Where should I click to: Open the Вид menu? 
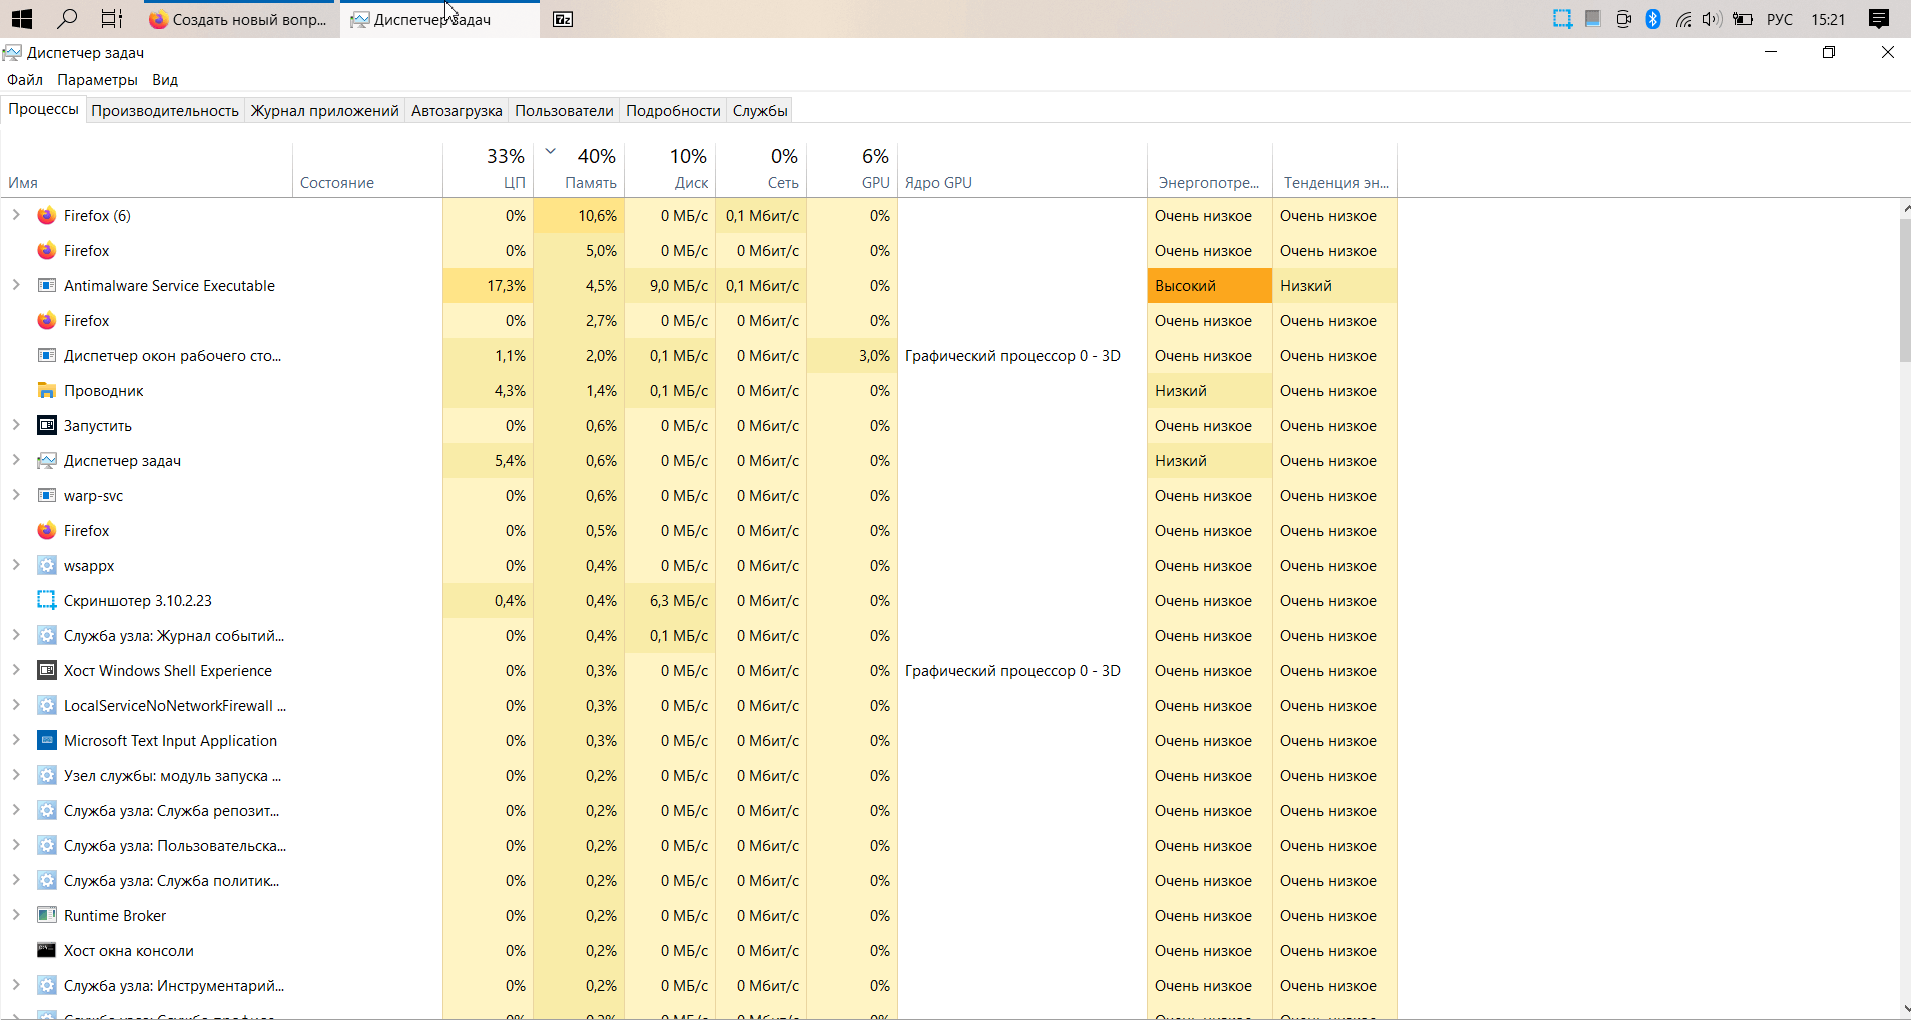tap(165, 80)
